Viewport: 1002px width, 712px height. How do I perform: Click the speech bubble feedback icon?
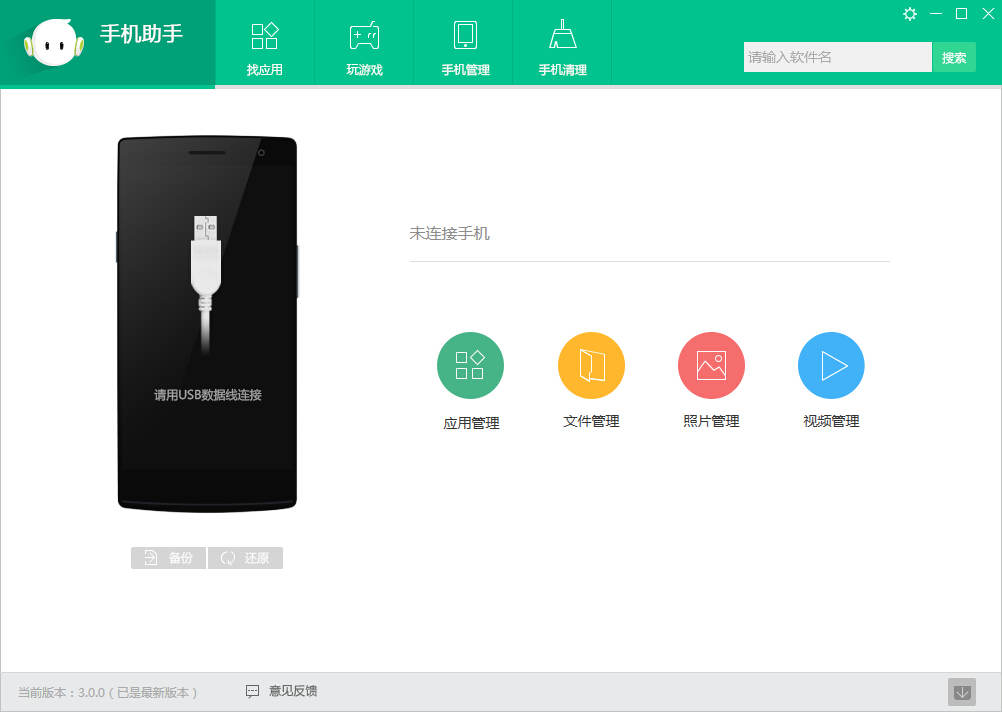click(251, 691)
